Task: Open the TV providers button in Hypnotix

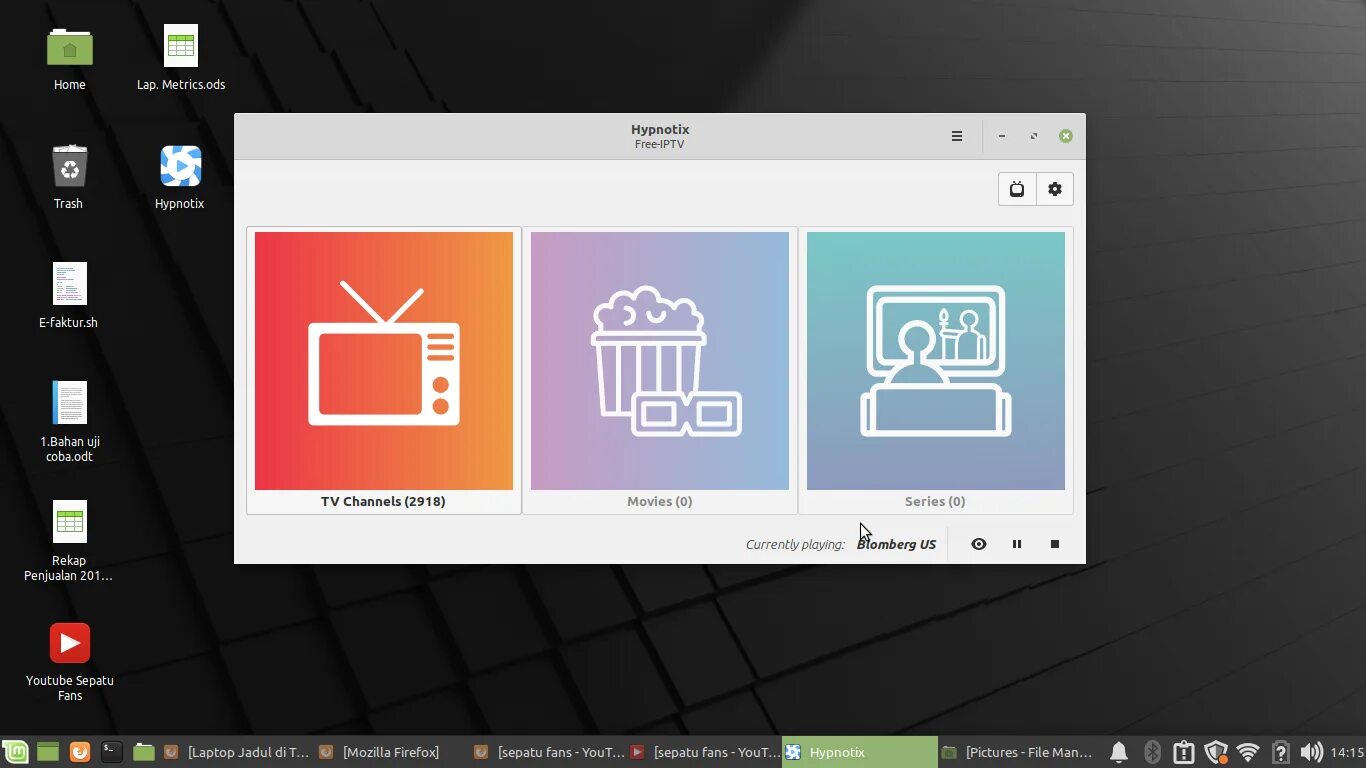Action: pyautogui.click(x=1017, y=189)
